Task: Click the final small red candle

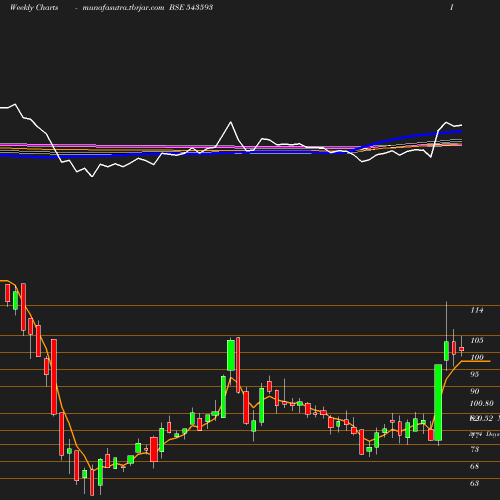Action: pyautogui.click(x=462, y=349)
